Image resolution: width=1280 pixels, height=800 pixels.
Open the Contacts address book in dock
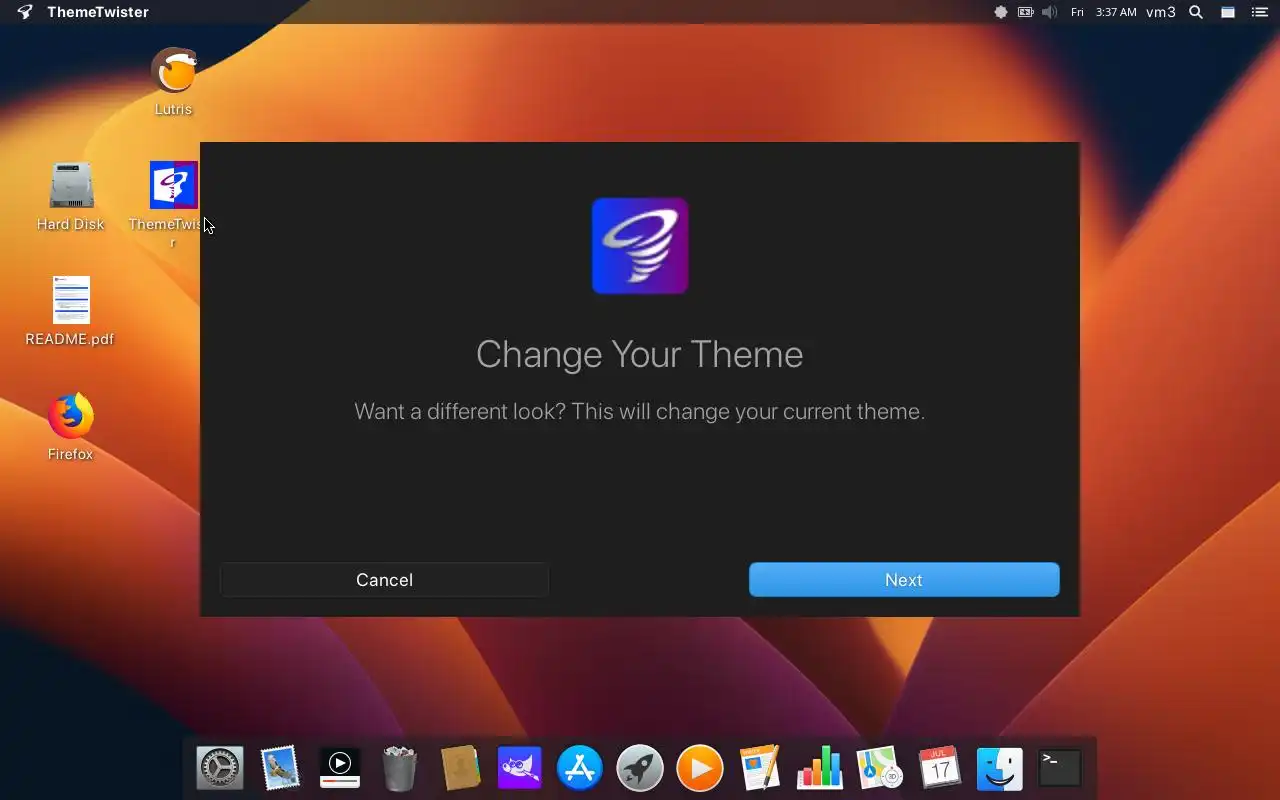coord(460,768)
